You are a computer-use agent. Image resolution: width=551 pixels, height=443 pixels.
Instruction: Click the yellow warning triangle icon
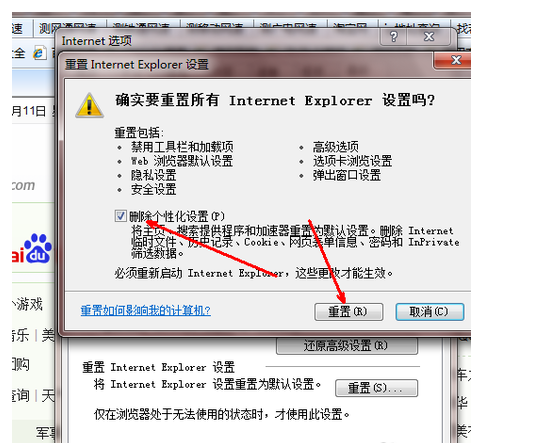pos(89,105)
